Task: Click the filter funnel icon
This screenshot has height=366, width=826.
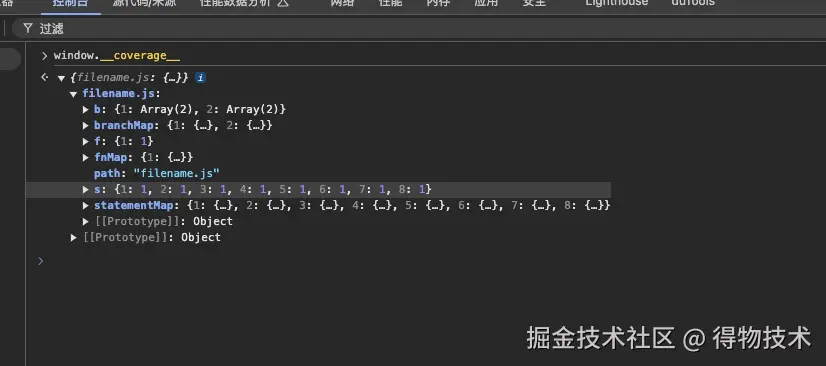Action: pyautogui.click(x=28, y=28)
